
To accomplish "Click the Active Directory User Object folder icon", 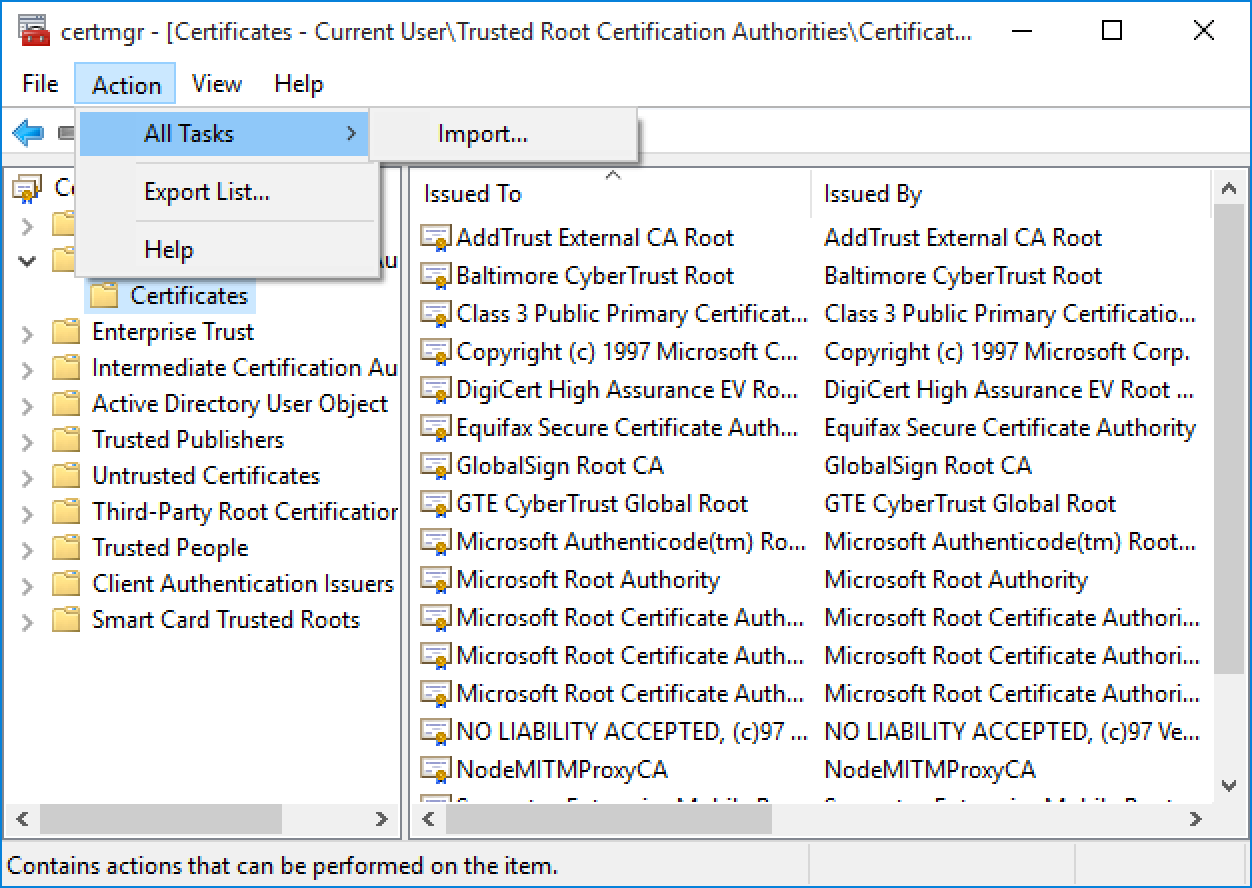I will pyautogui.click(x=66, y=404).
